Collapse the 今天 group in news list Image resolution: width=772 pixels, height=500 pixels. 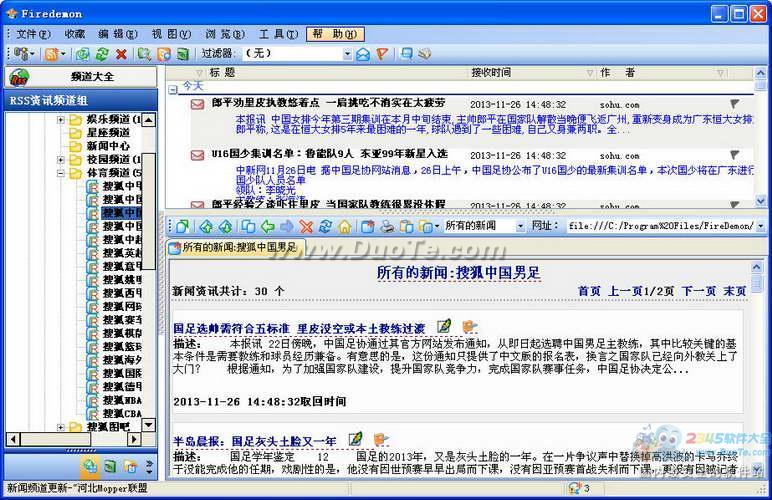(x=173, y=90)
